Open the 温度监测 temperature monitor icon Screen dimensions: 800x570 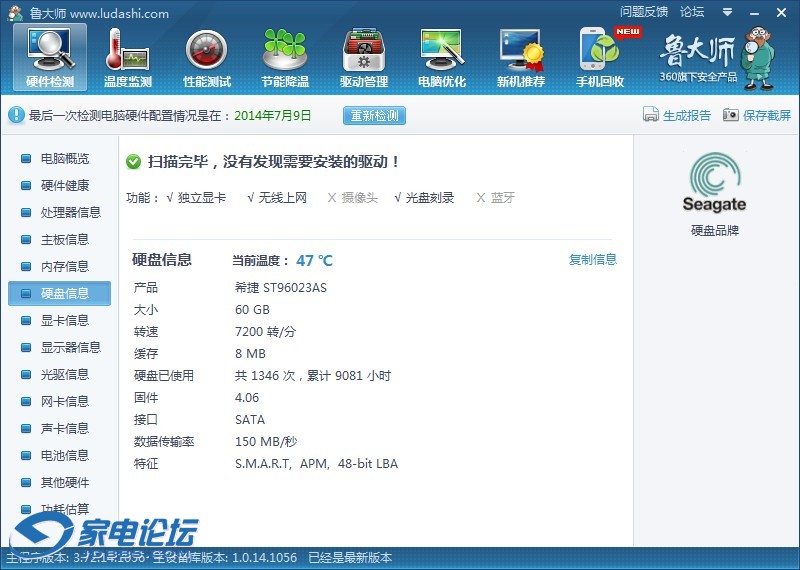tap(128, 57)
